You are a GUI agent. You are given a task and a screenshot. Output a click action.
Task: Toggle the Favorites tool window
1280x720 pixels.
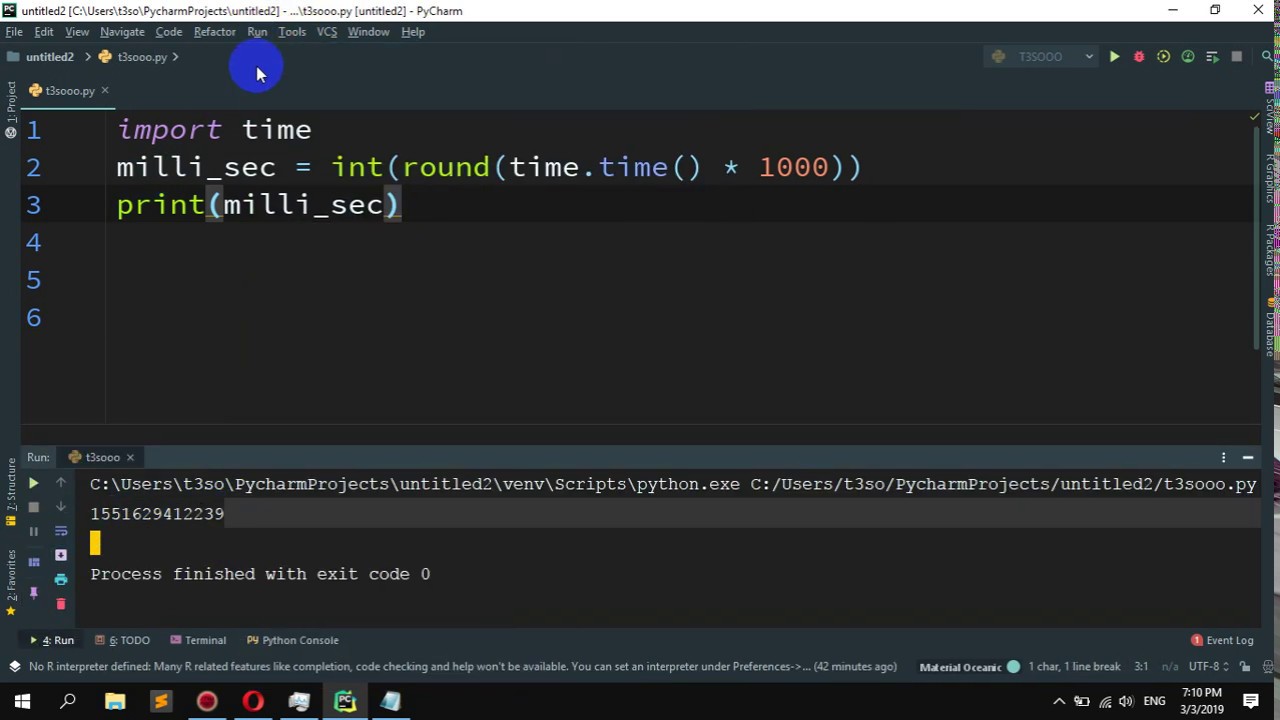11,582
